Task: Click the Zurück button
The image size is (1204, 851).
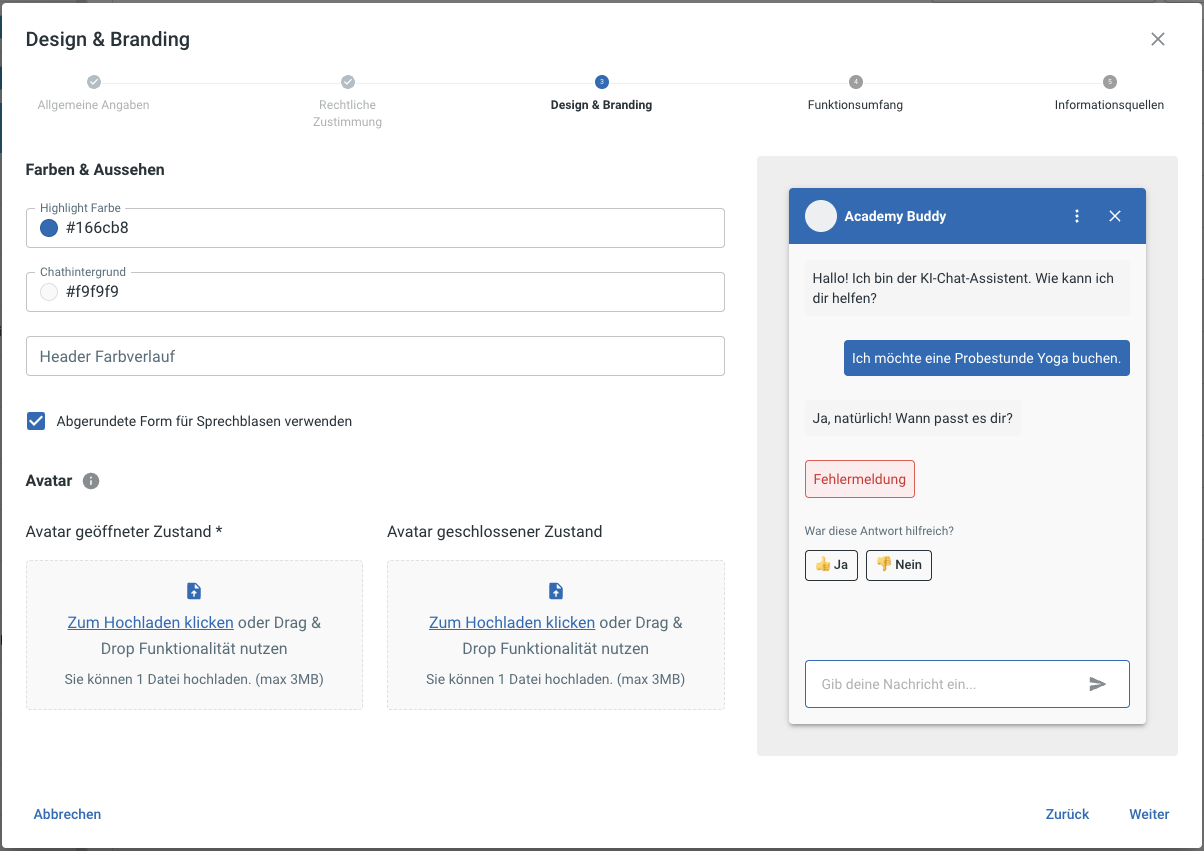Action: pos(1067,814)
